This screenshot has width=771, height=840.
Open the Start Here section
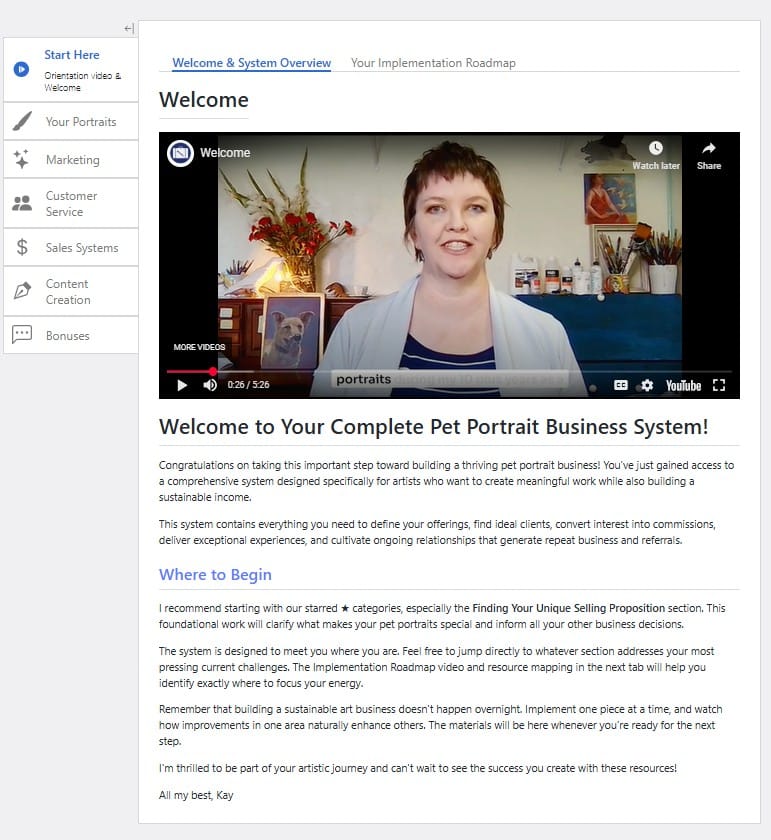tap(71, 70)
